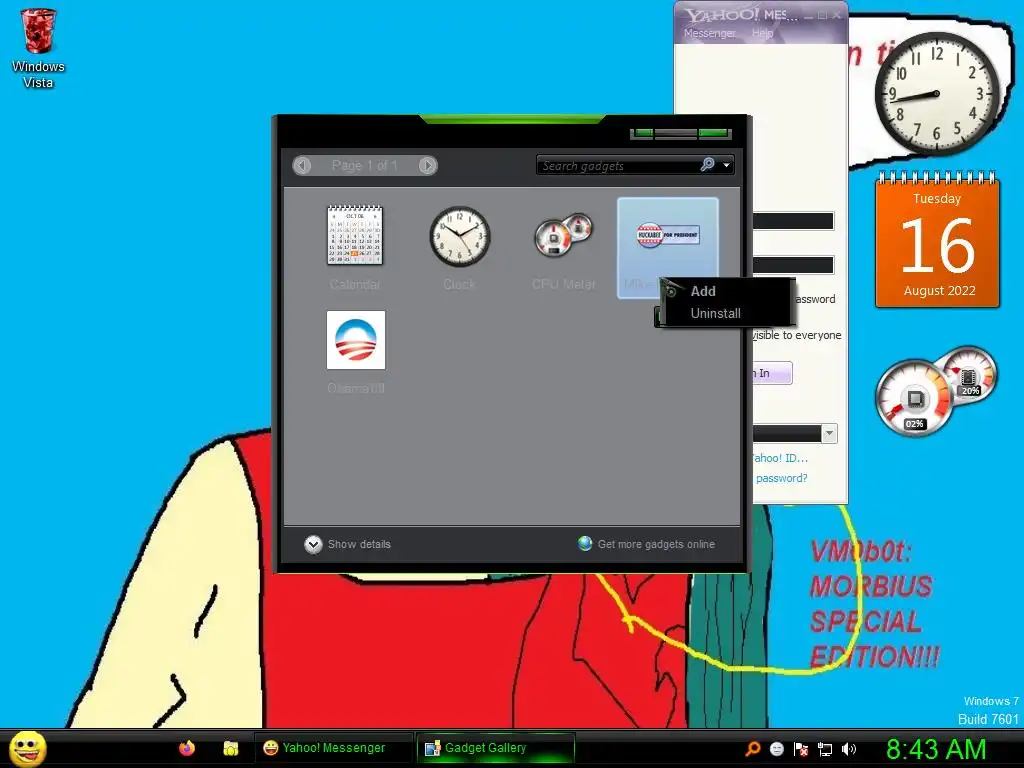Screen dimensions: 1024x768
Task: Open the search gadgets dropdown arrow
Action: [726, 165]
